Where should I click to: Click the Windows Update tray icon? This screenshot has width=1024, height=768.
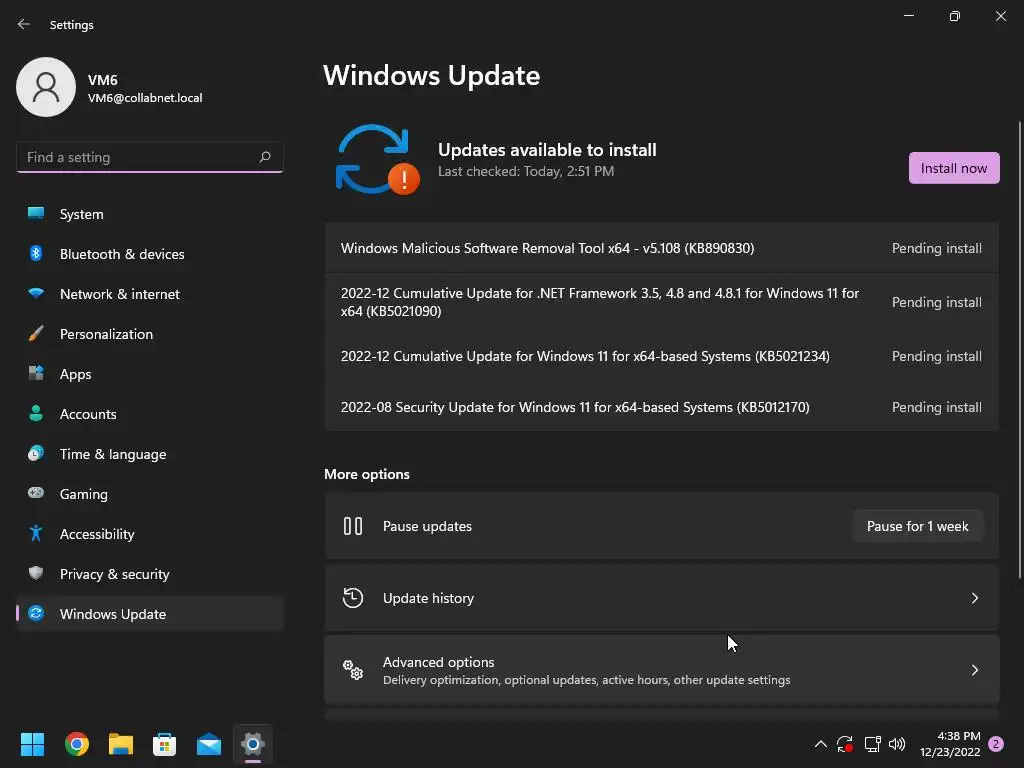(x=845, y=744)
